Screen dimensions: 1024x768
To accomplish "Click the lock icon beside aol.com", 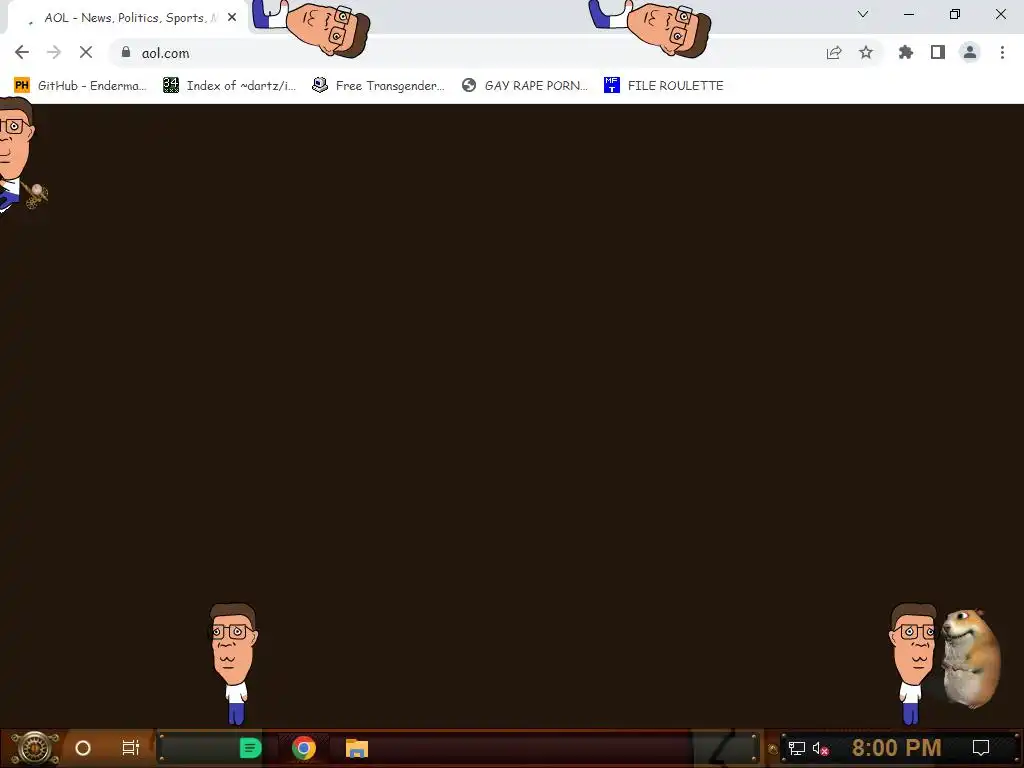I will point(126,52).
